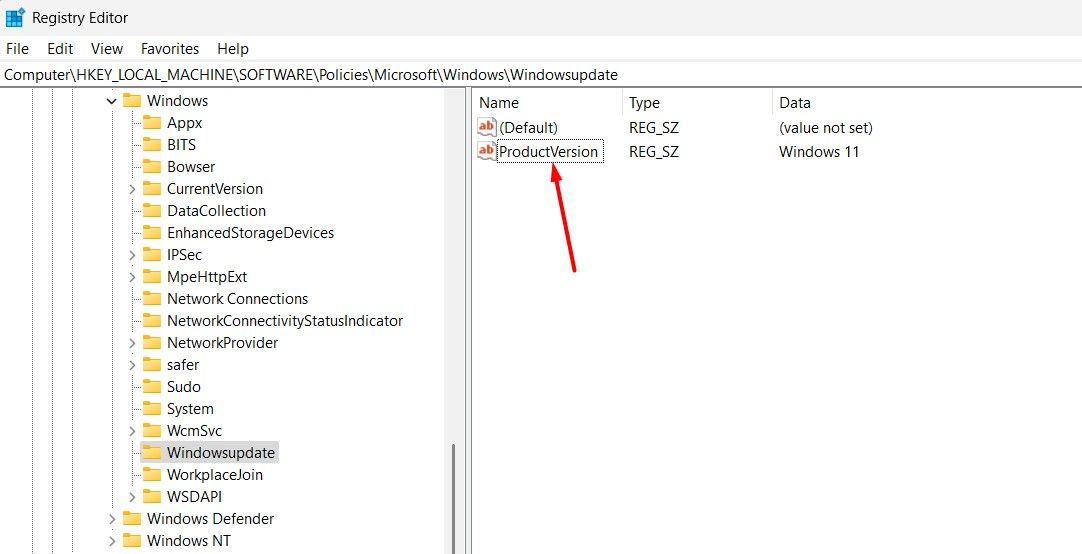Image resolution: width=1082 pixels, height=554 pixels.
Task: Click the Registry Editor title bar icon
Action: (14, 17)
